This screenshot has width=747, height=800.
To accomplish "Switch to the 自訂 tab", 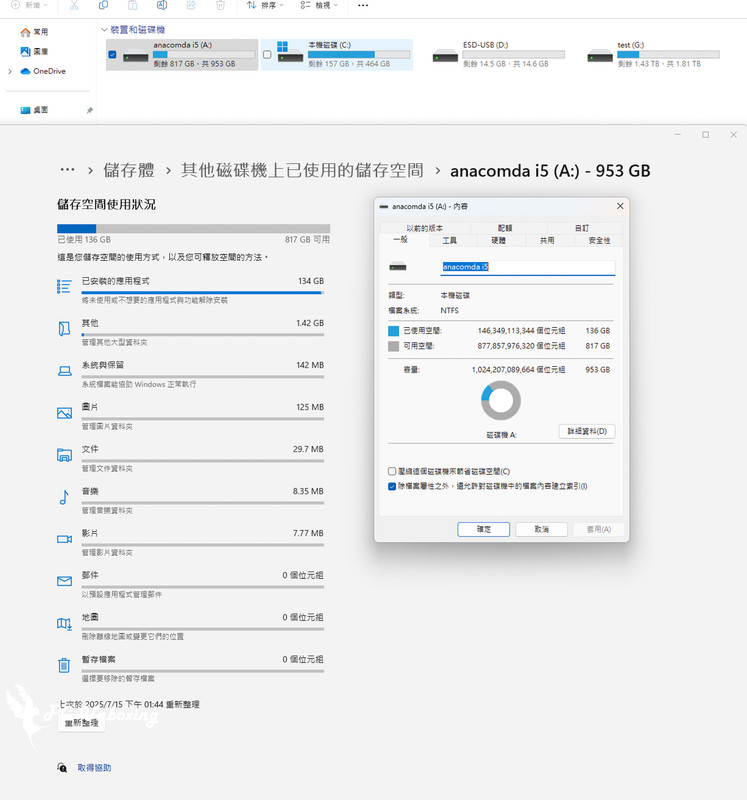I will coord(582,228).
